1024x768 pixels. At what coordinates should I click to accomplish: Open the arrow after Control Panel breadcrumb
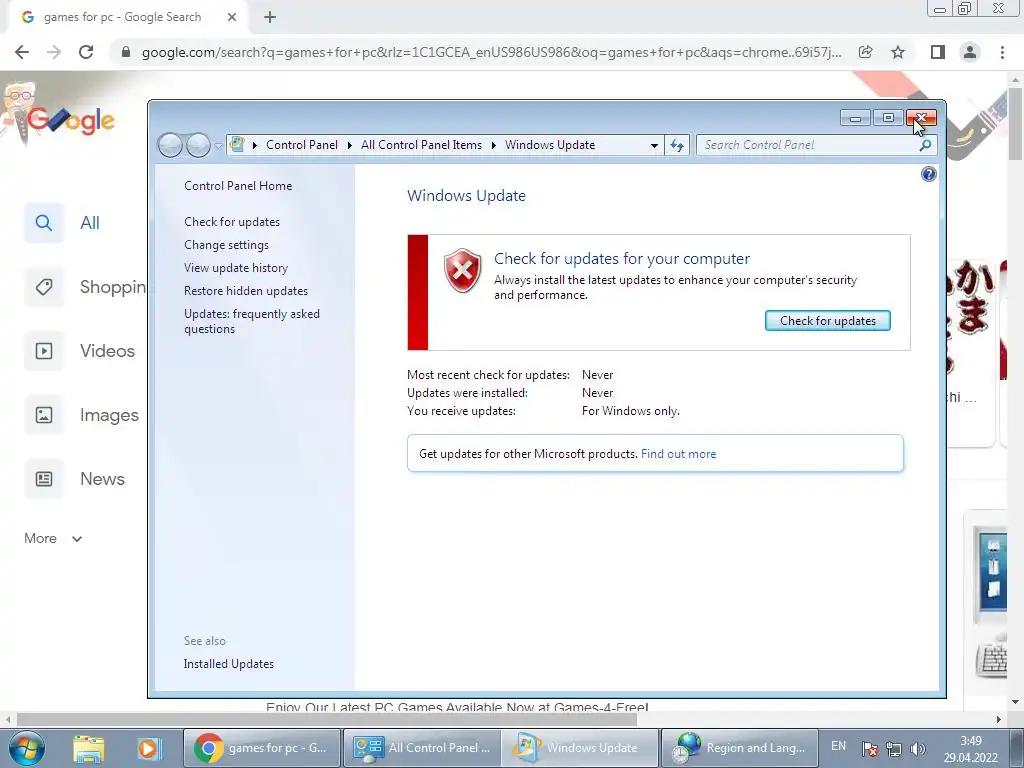click(x=349, y=145)
